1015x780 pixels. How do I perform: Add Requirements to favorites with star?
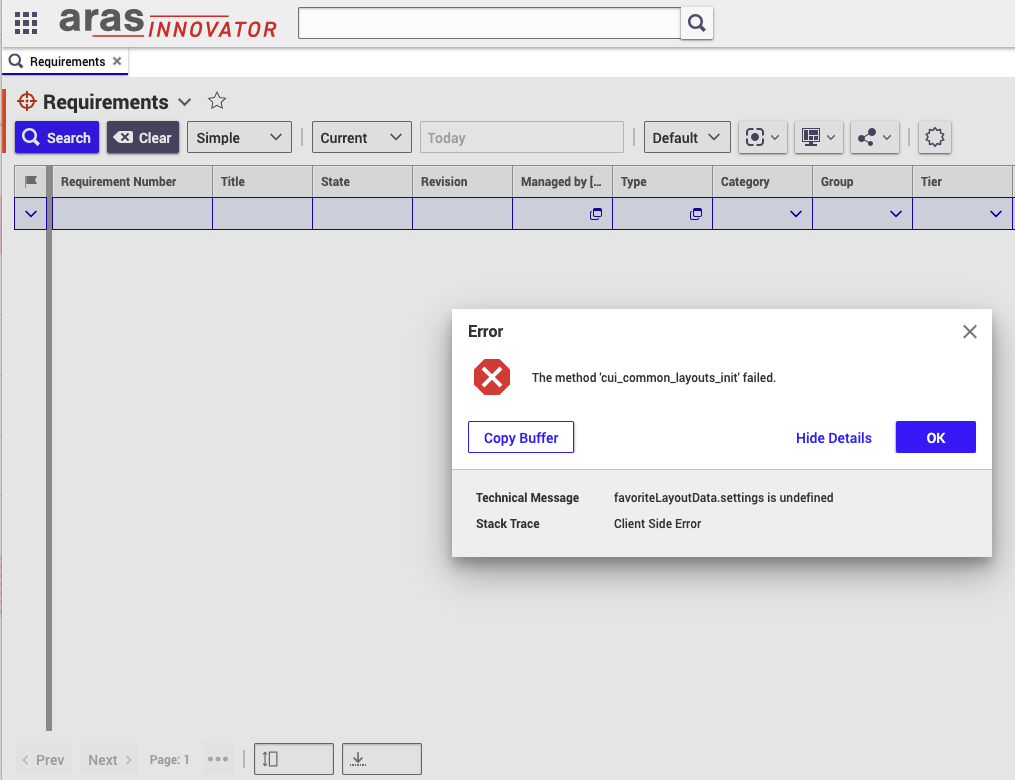coord(217,101)
